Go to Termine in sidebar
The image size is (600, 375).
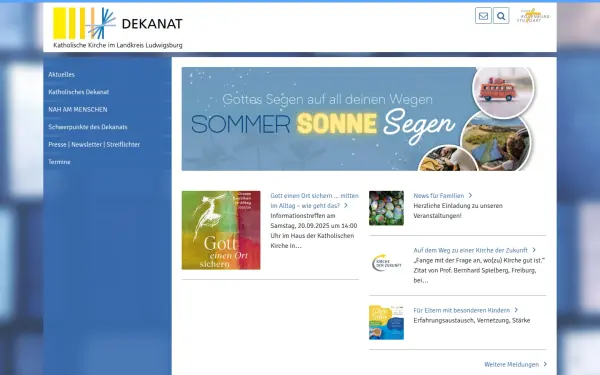(59, 162)
